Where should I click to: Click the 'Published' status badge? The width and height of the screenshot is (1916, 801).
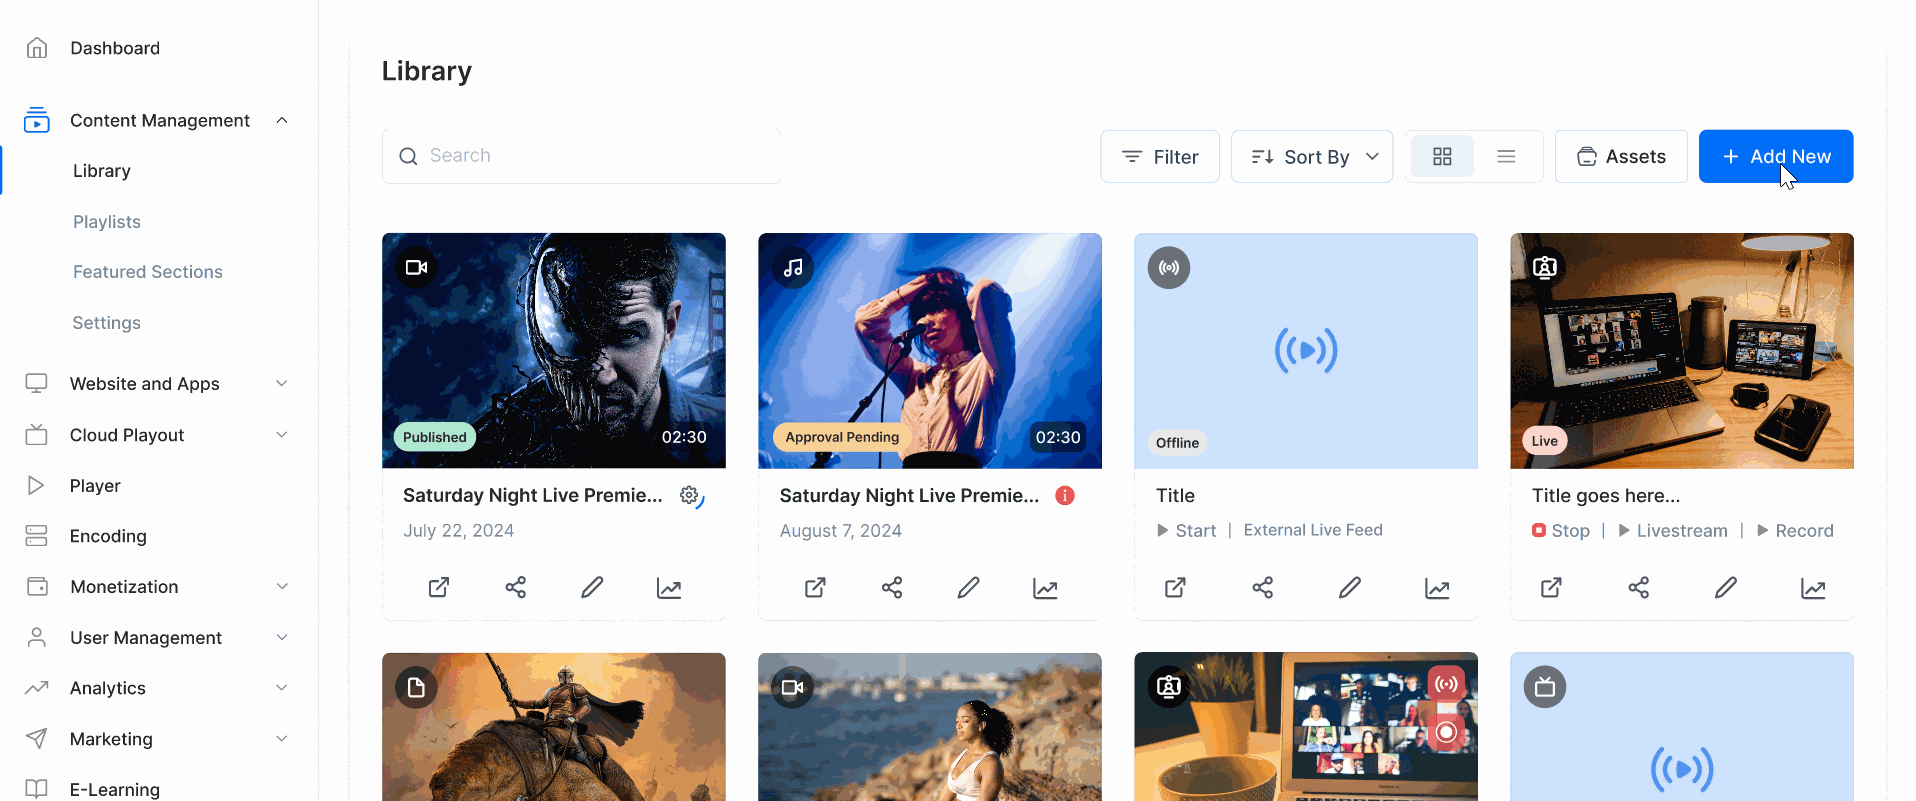[435, 437]
